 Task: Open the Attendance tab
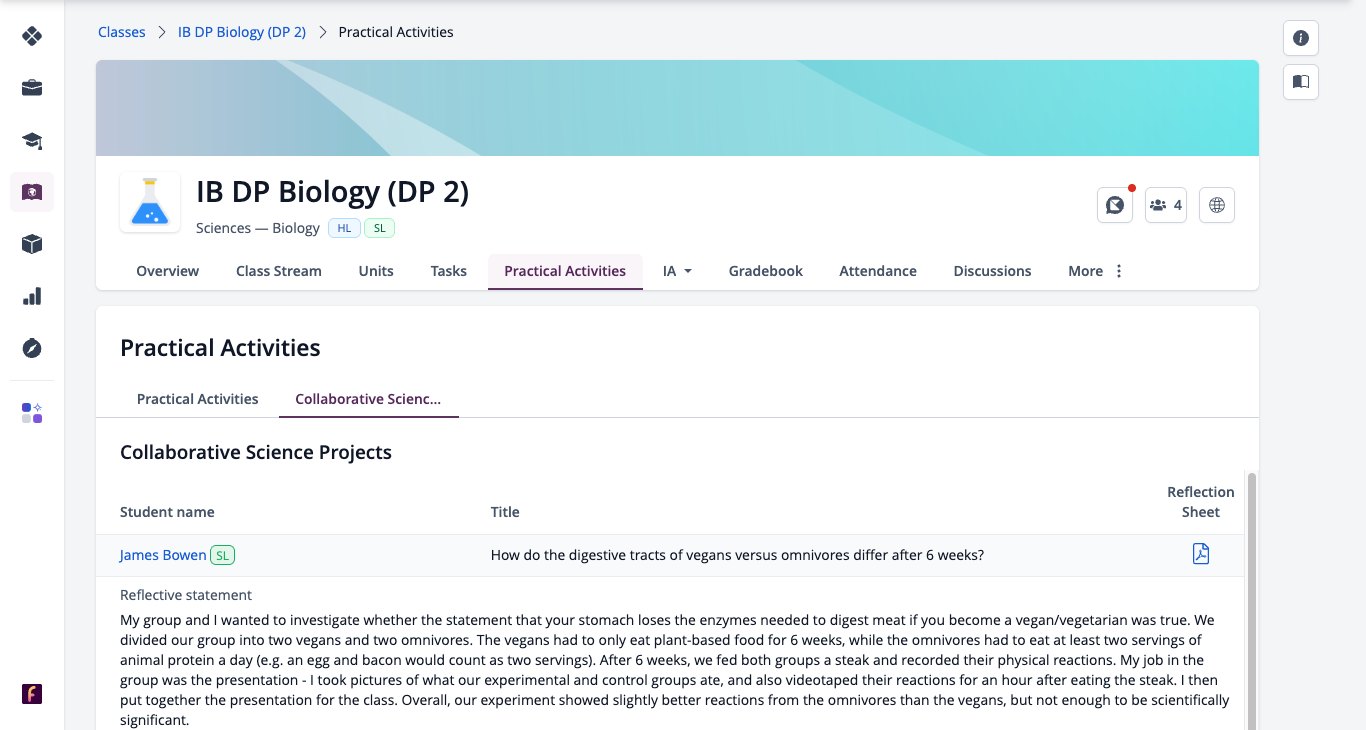[878, 271]
